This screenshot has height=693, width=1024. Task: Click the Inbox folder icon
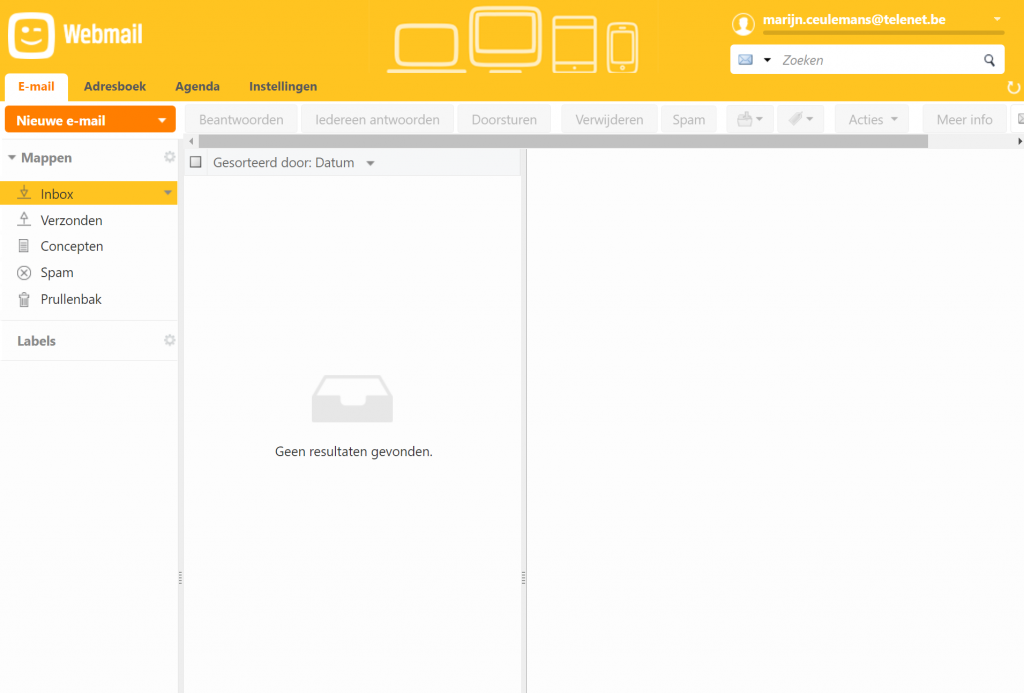[x=24, y=193]
